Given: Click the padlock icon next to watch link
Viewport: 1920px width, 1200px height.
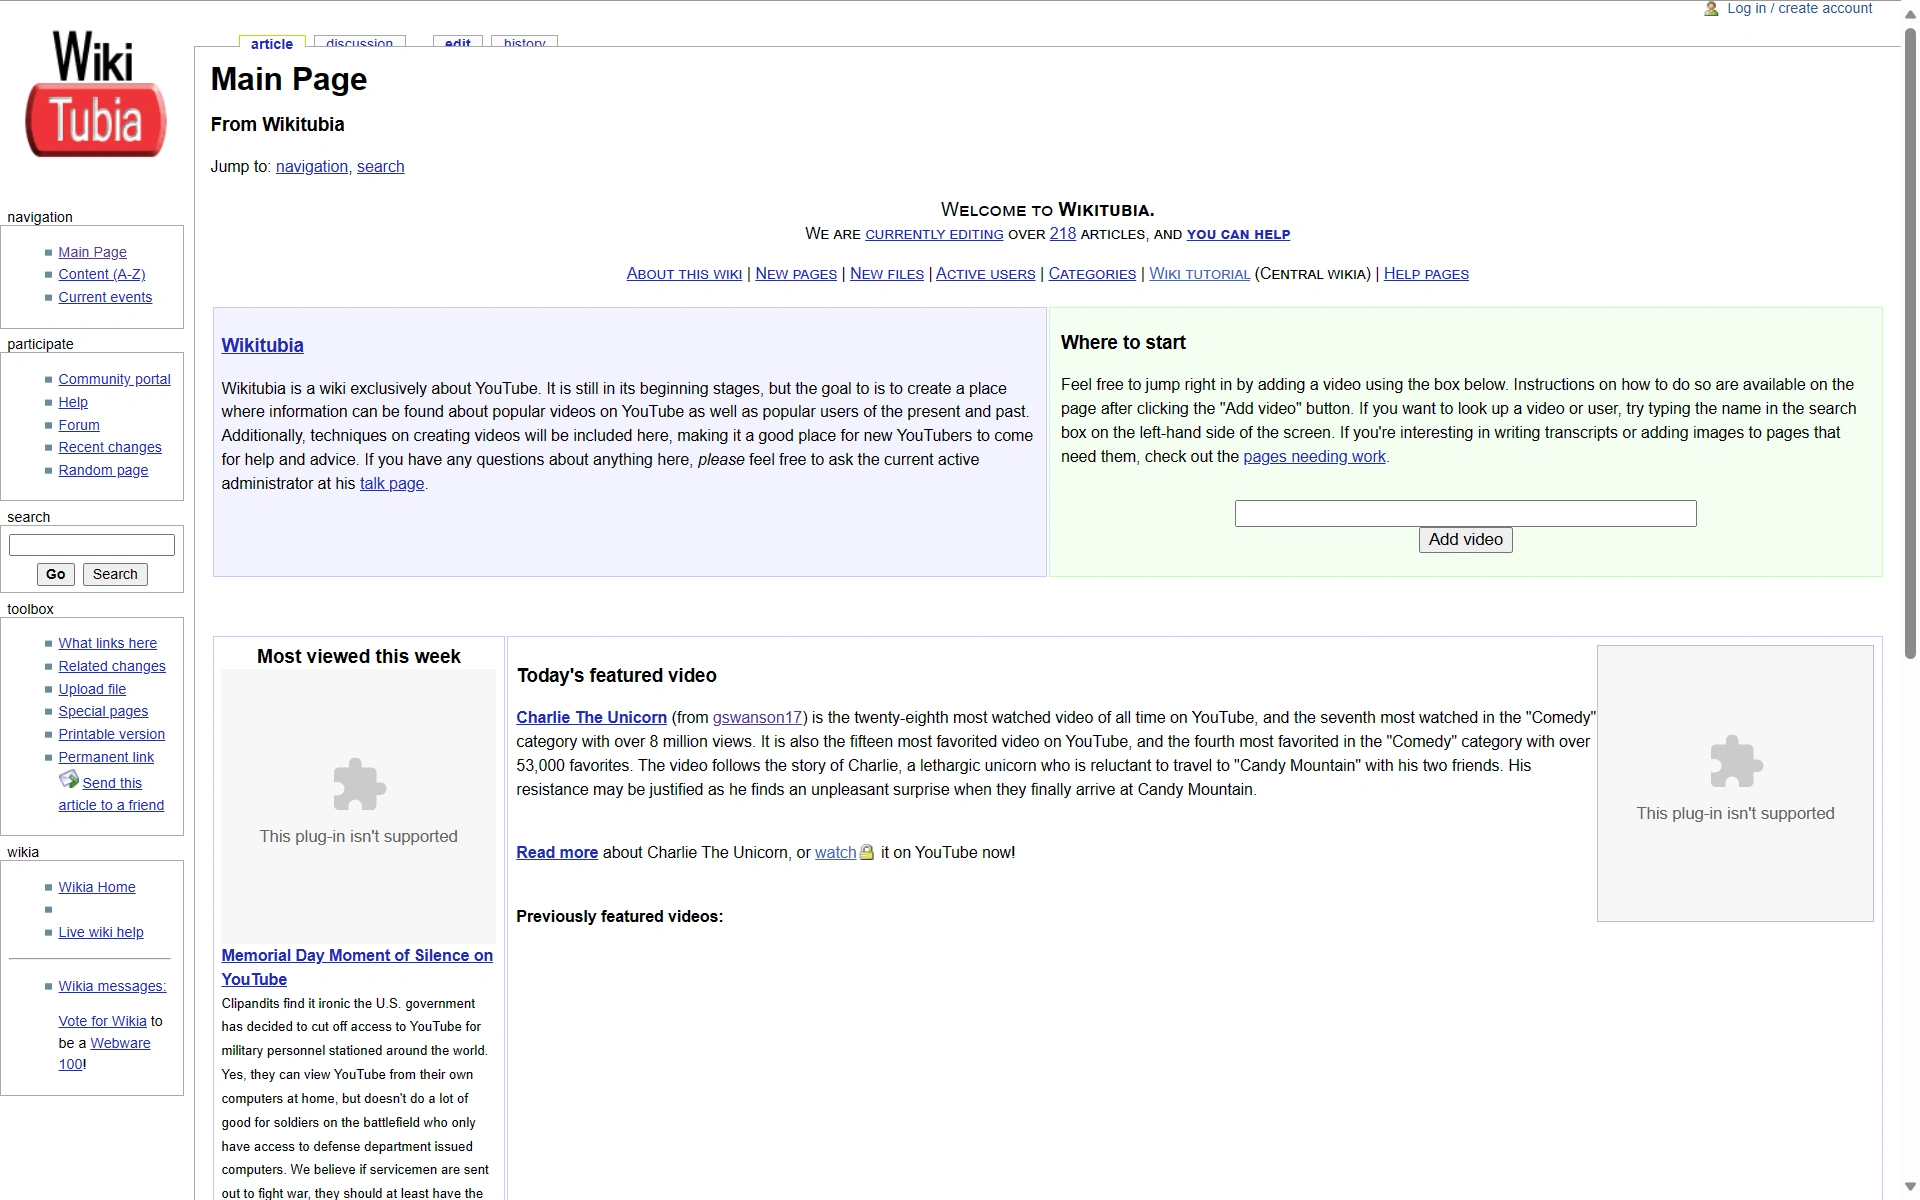Looking at the screenshot, I should click(x=866, y=852).
